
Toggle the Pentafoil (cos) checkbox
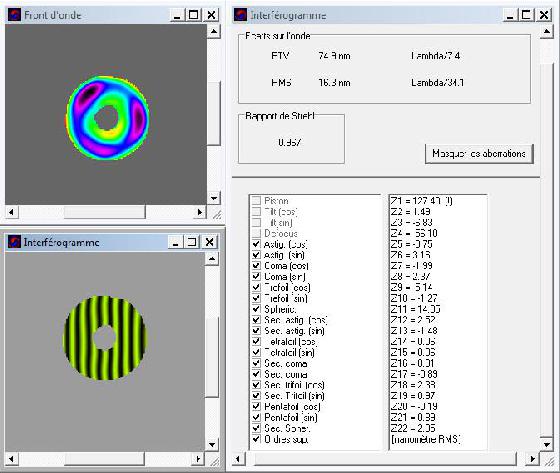256,407
